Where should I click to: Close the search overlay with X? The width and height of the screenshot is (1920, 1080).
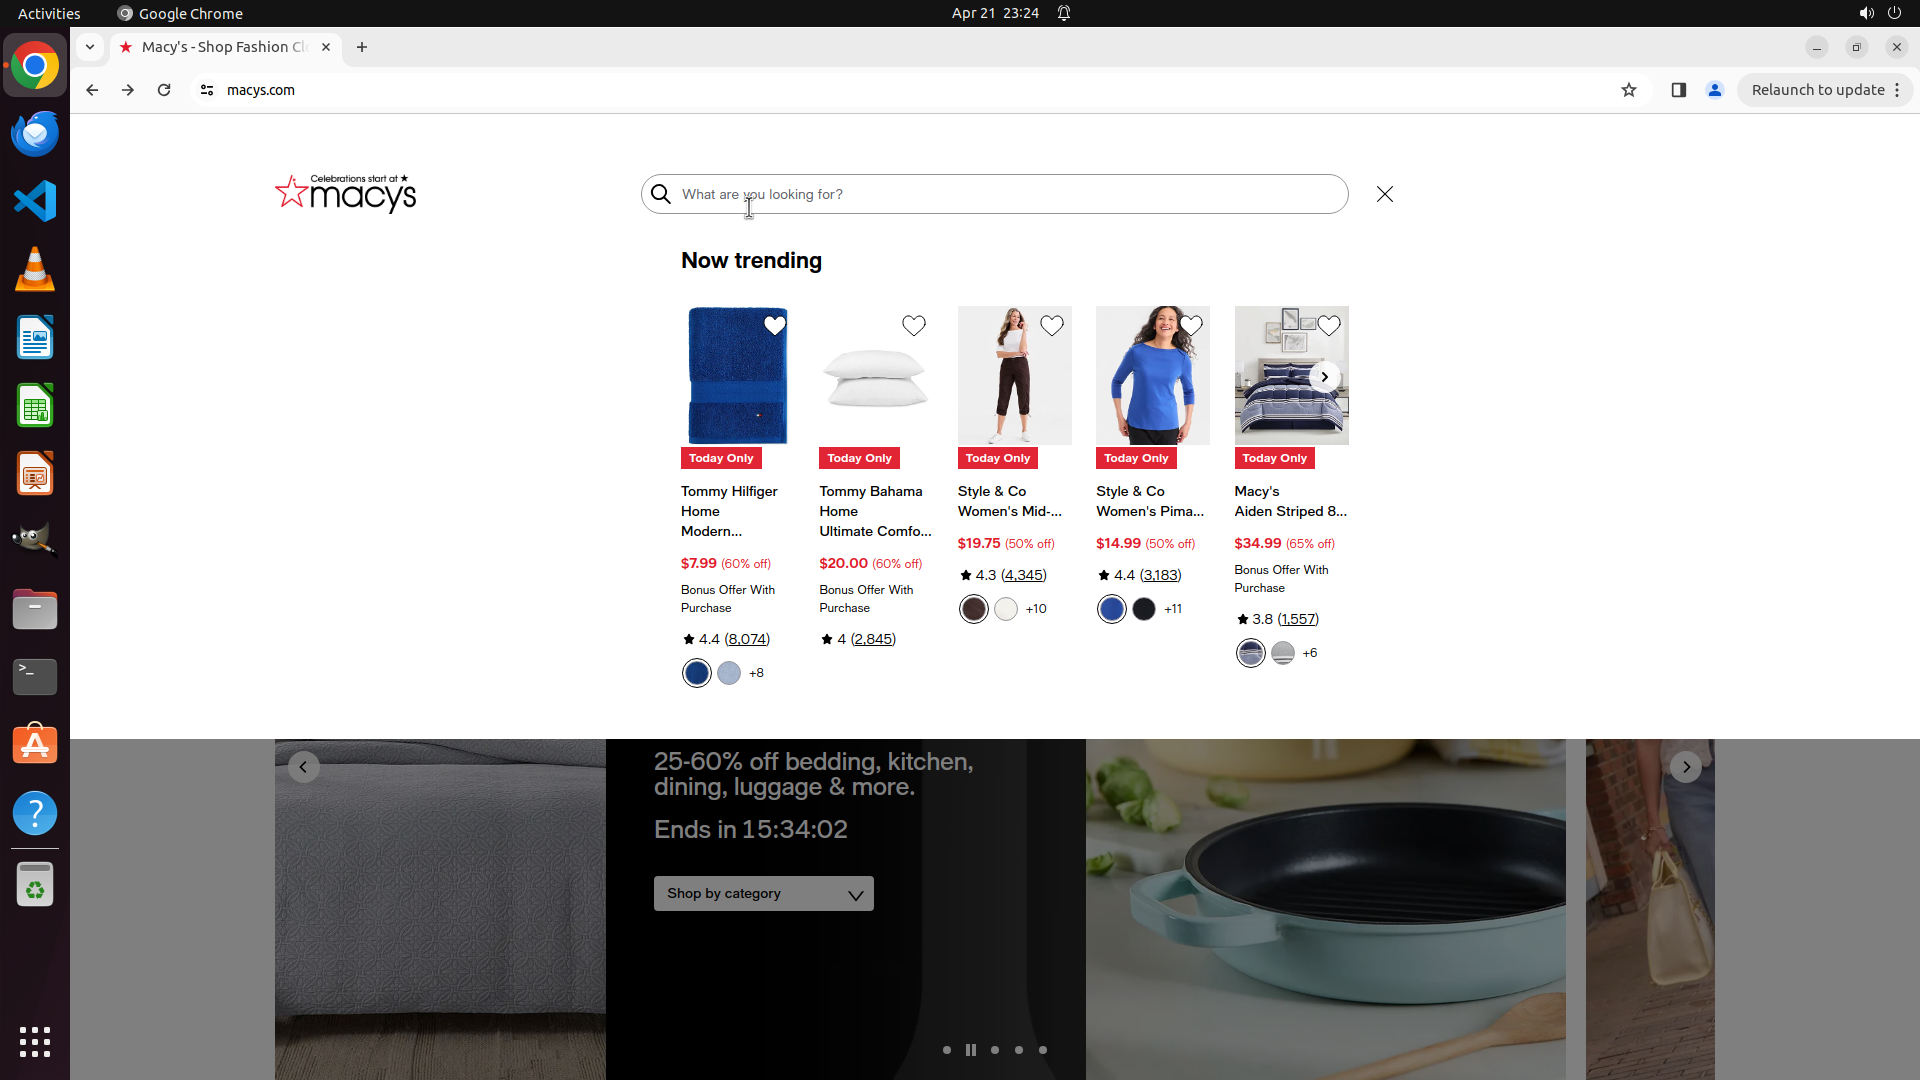(x=1384, y=194)
